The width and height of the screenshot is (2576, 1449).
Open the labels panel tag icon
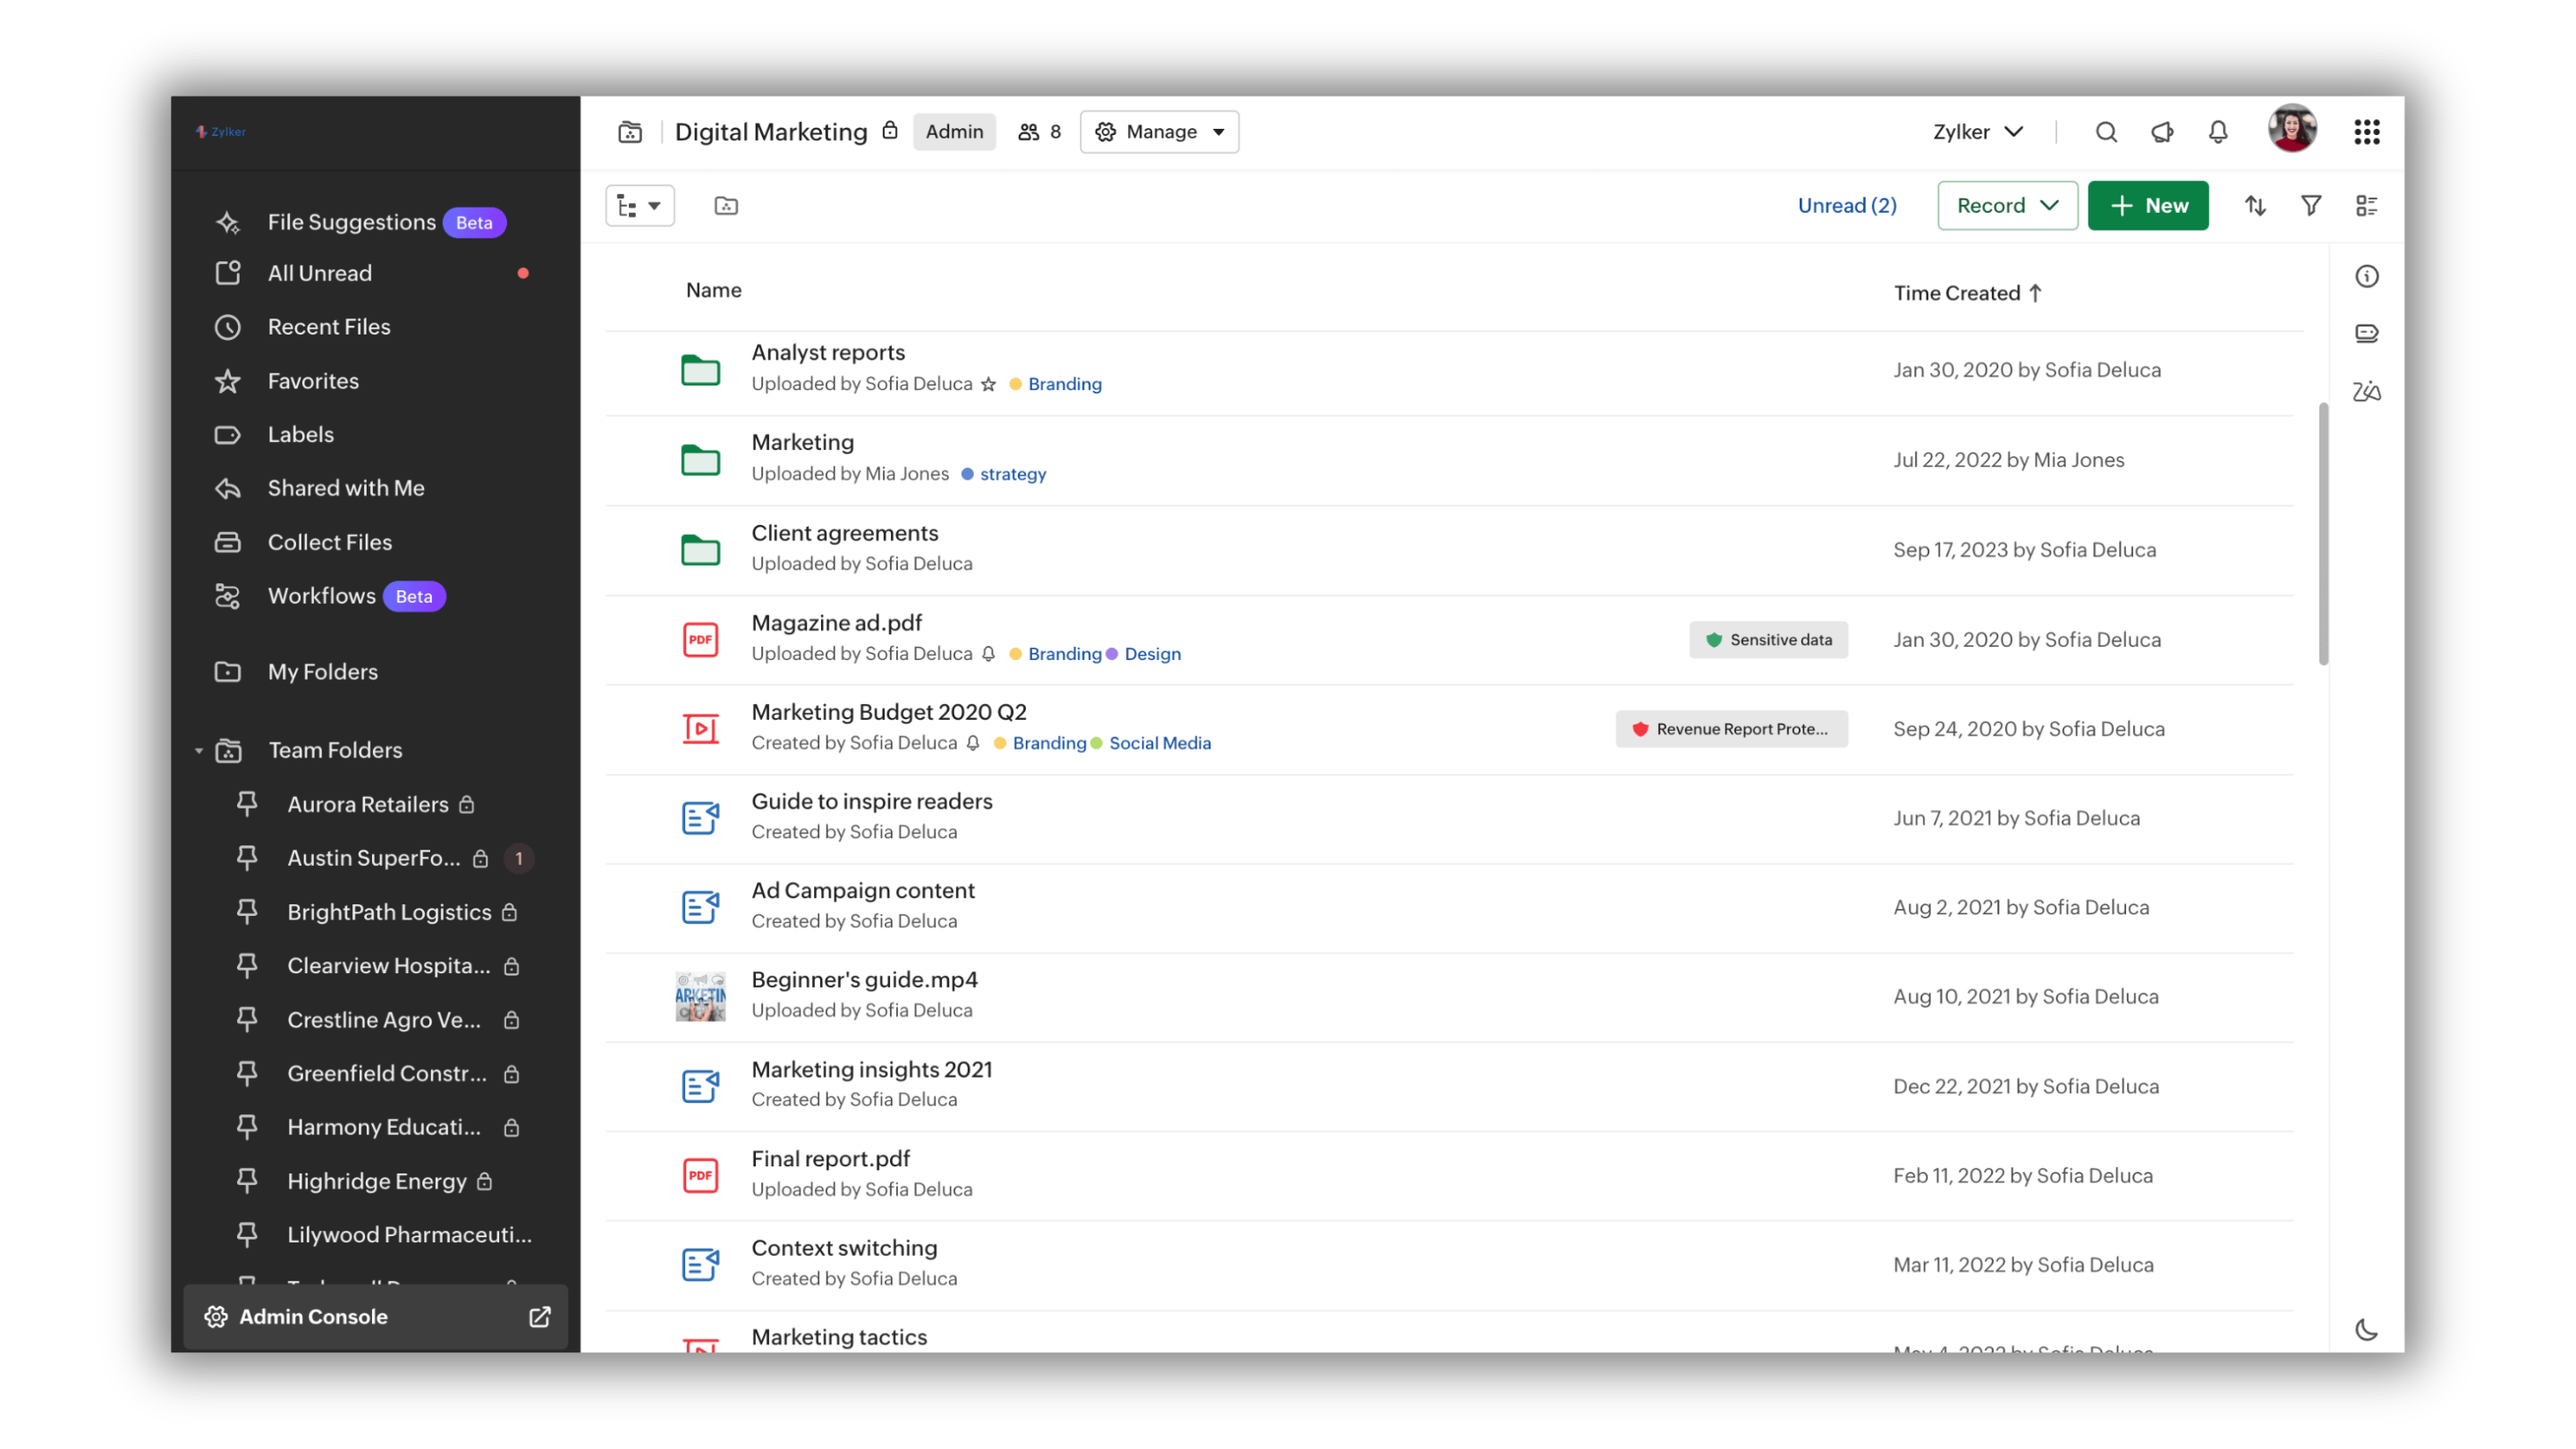click(x=2367, y=333)
